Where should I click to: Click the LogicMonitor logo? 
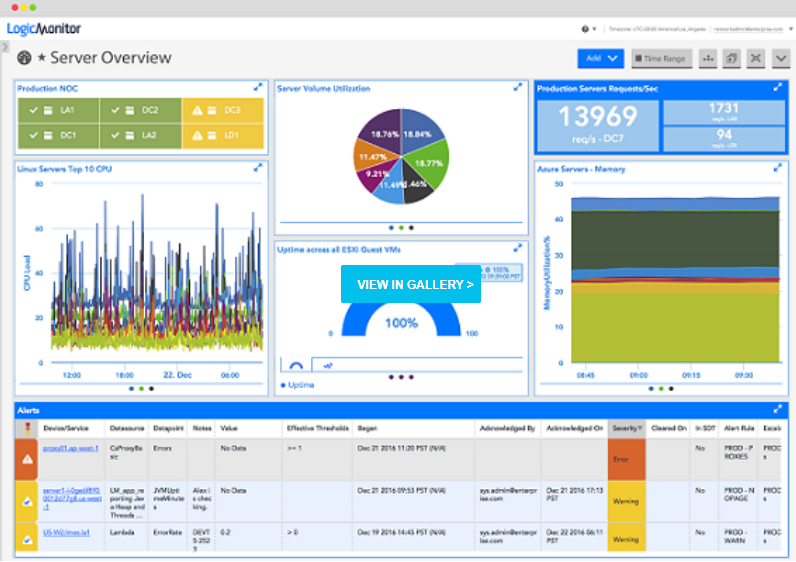point(44,28)
